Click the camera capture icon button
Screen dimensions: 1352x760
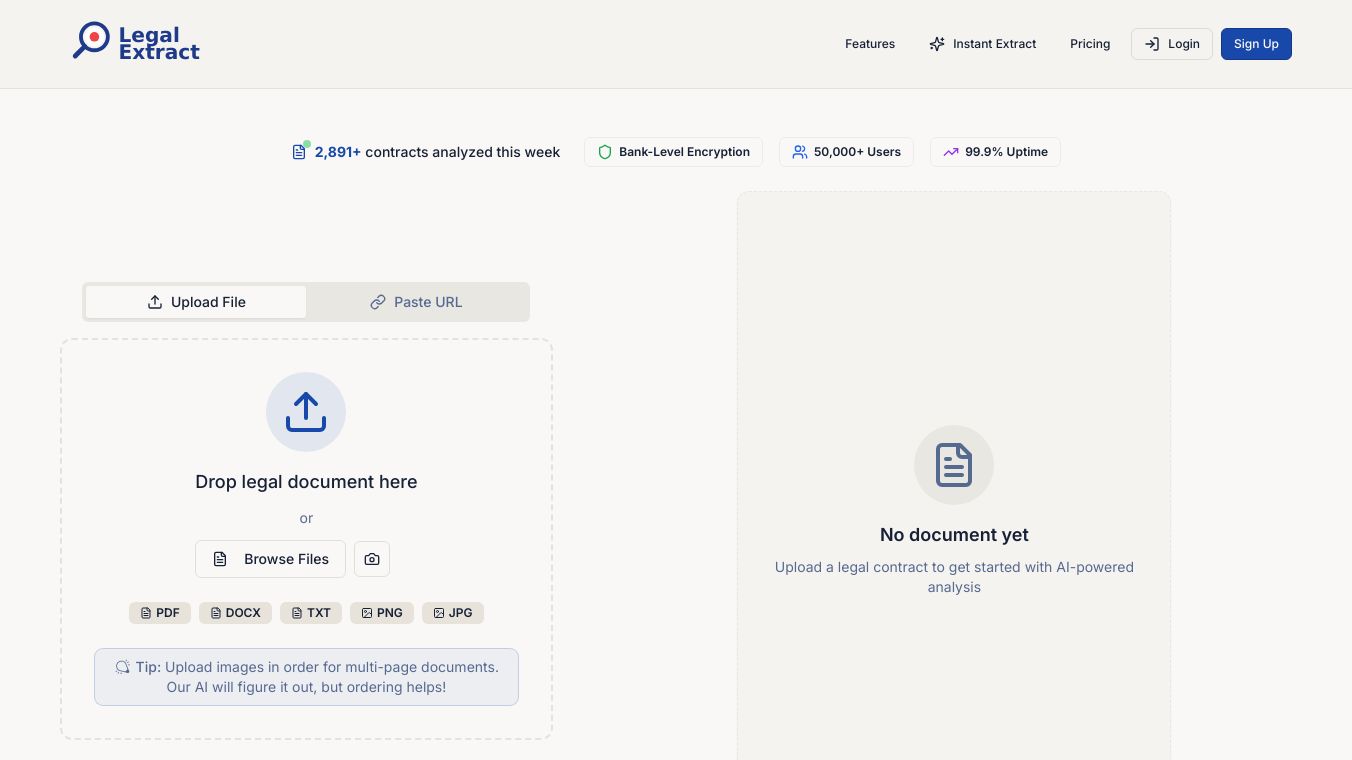372,559
